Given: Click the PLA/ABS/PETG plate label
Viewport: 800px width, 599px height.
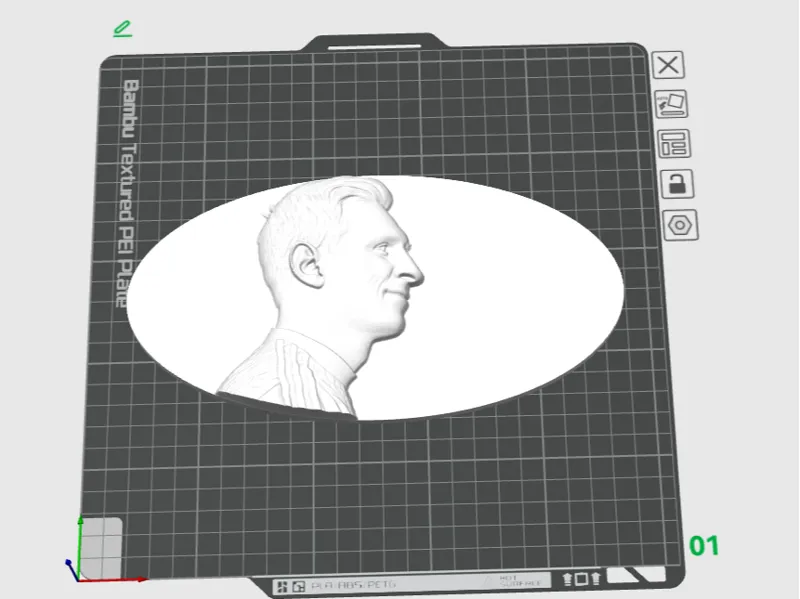Looking at the screenshot, I should (353, 585).
